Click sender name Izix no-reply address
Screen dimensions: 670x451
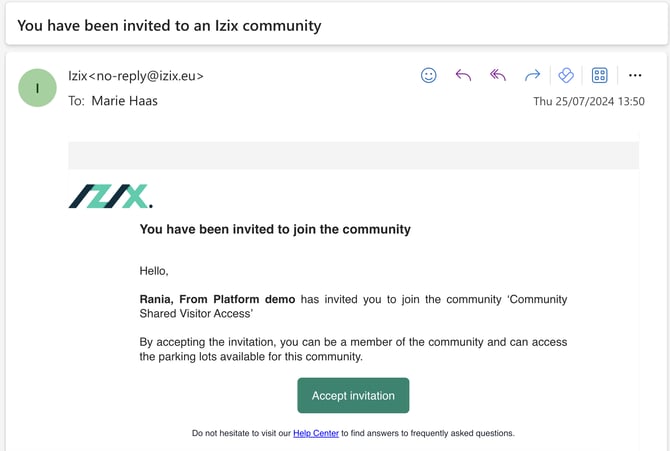[x=136, y=76]
